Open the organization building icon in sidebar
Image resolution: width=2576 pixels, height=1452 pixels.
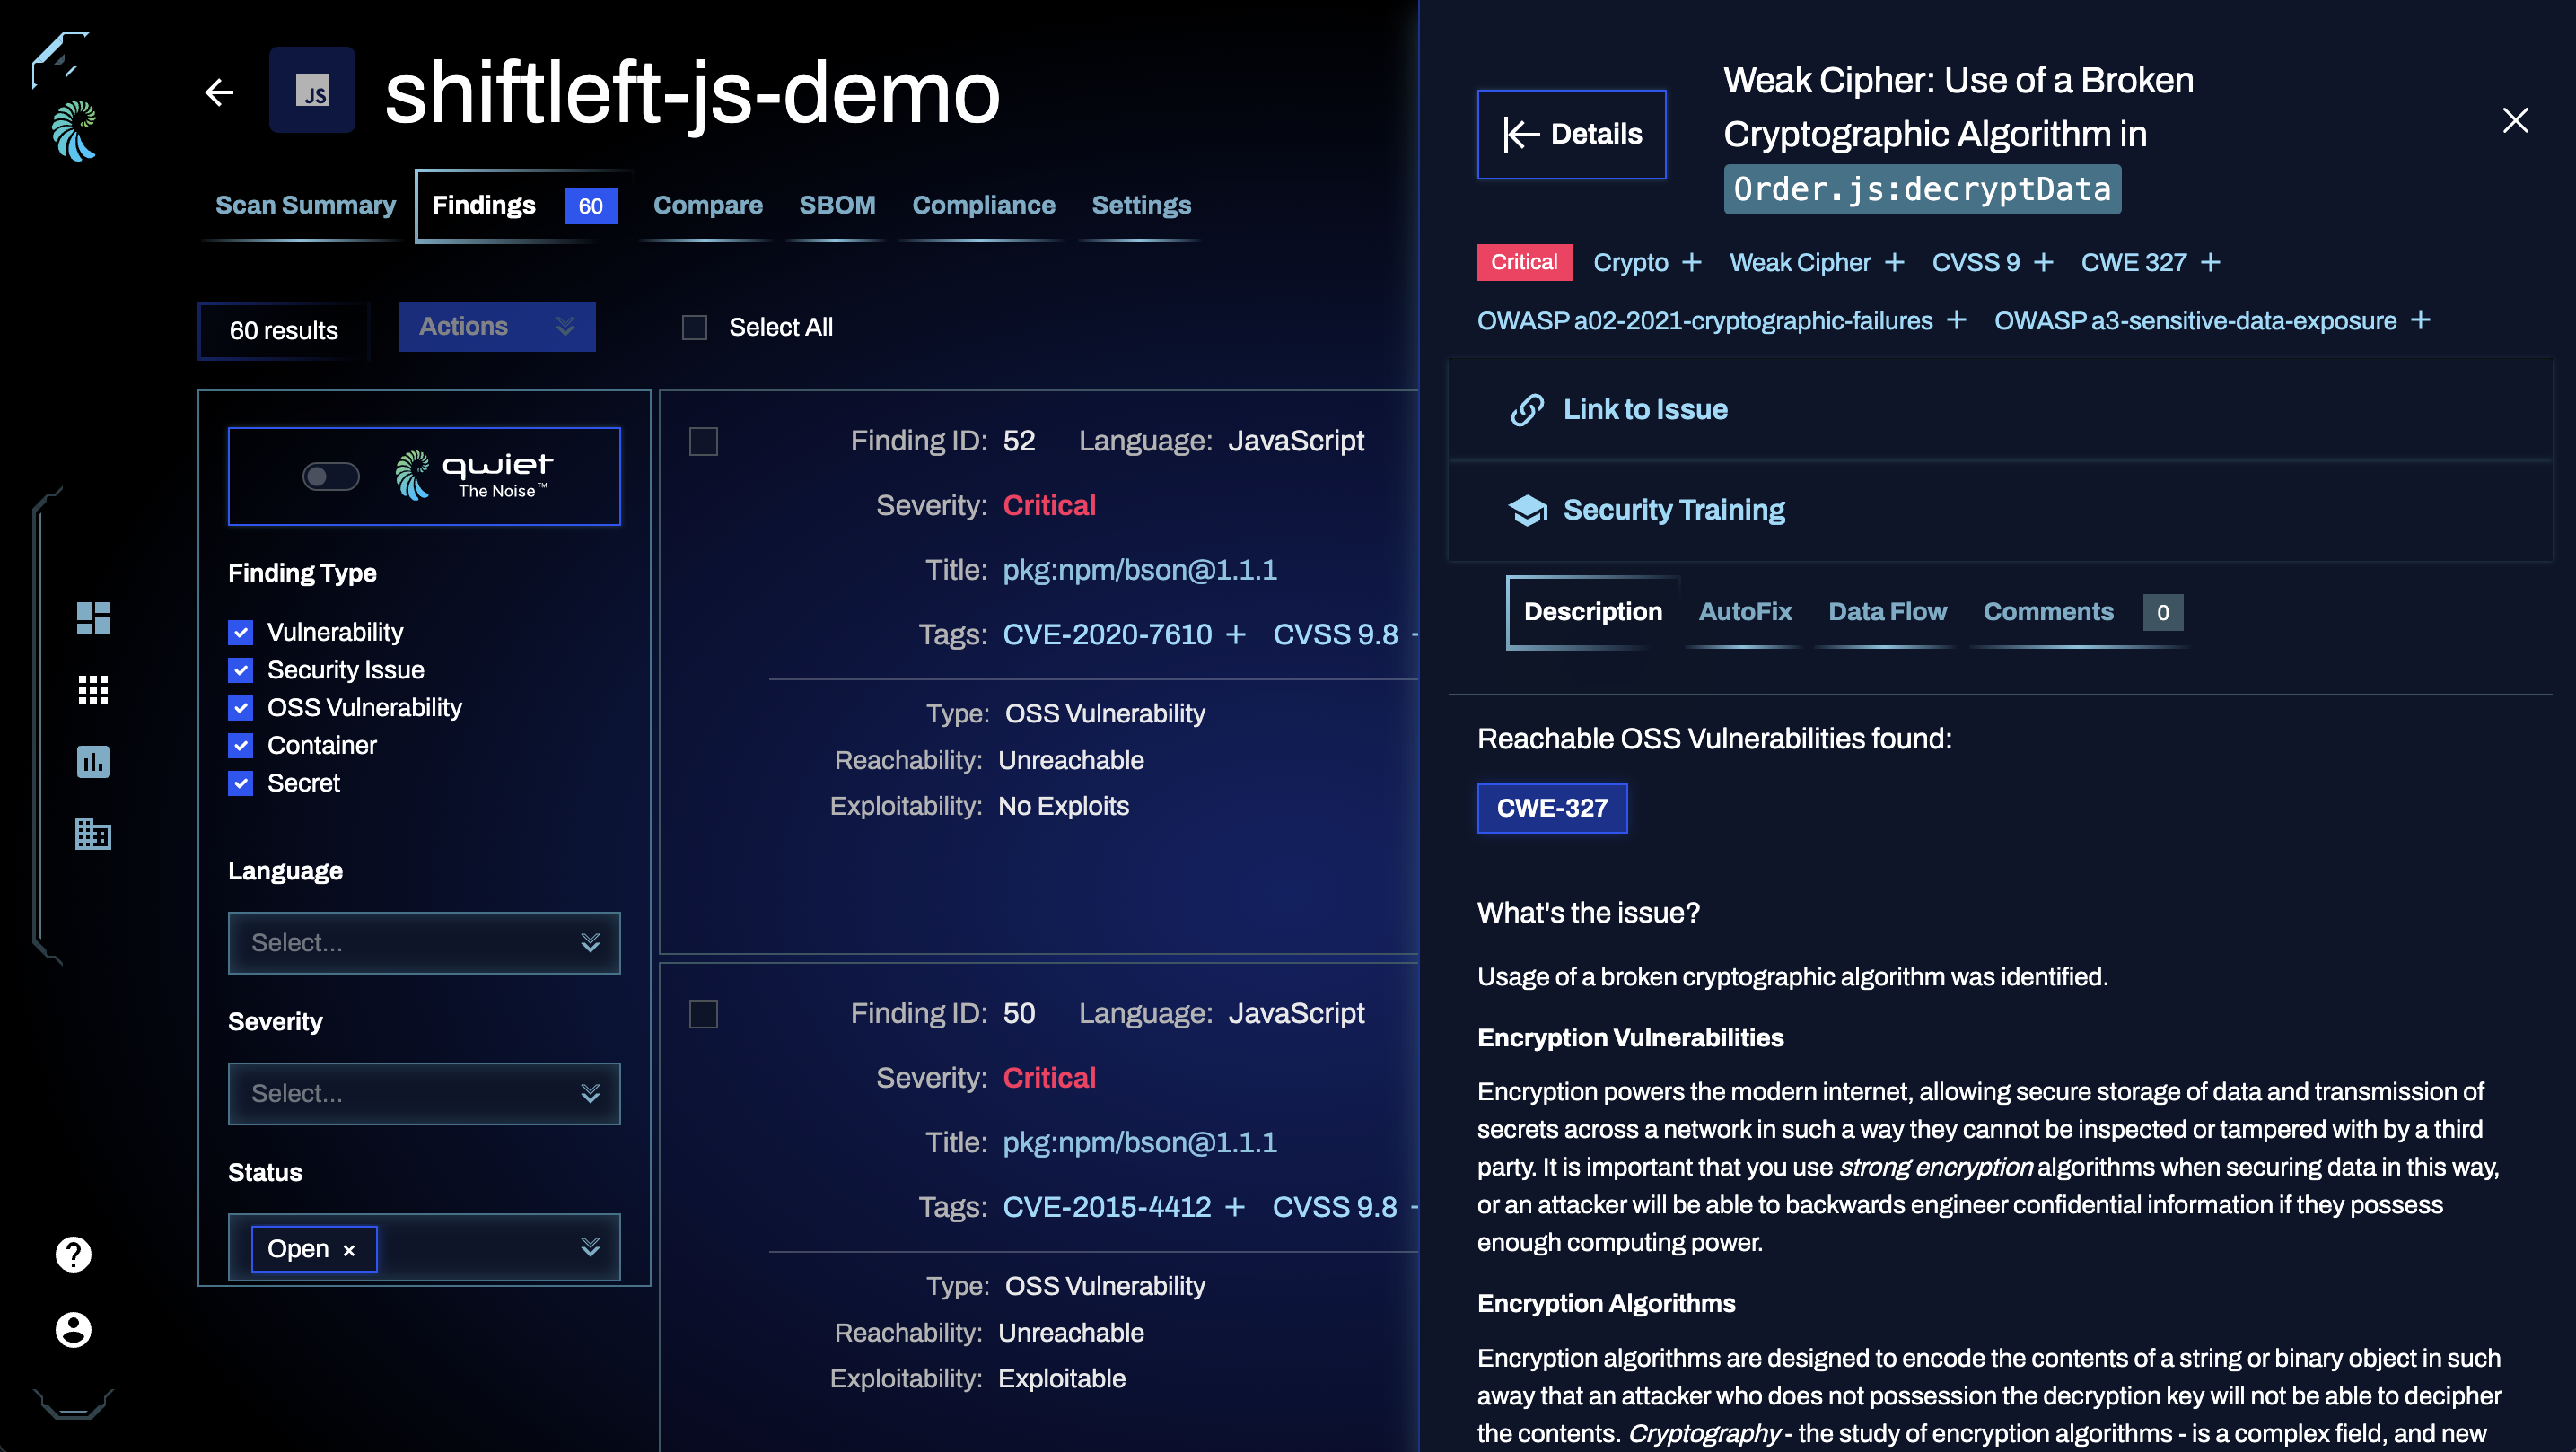[93, 834]
